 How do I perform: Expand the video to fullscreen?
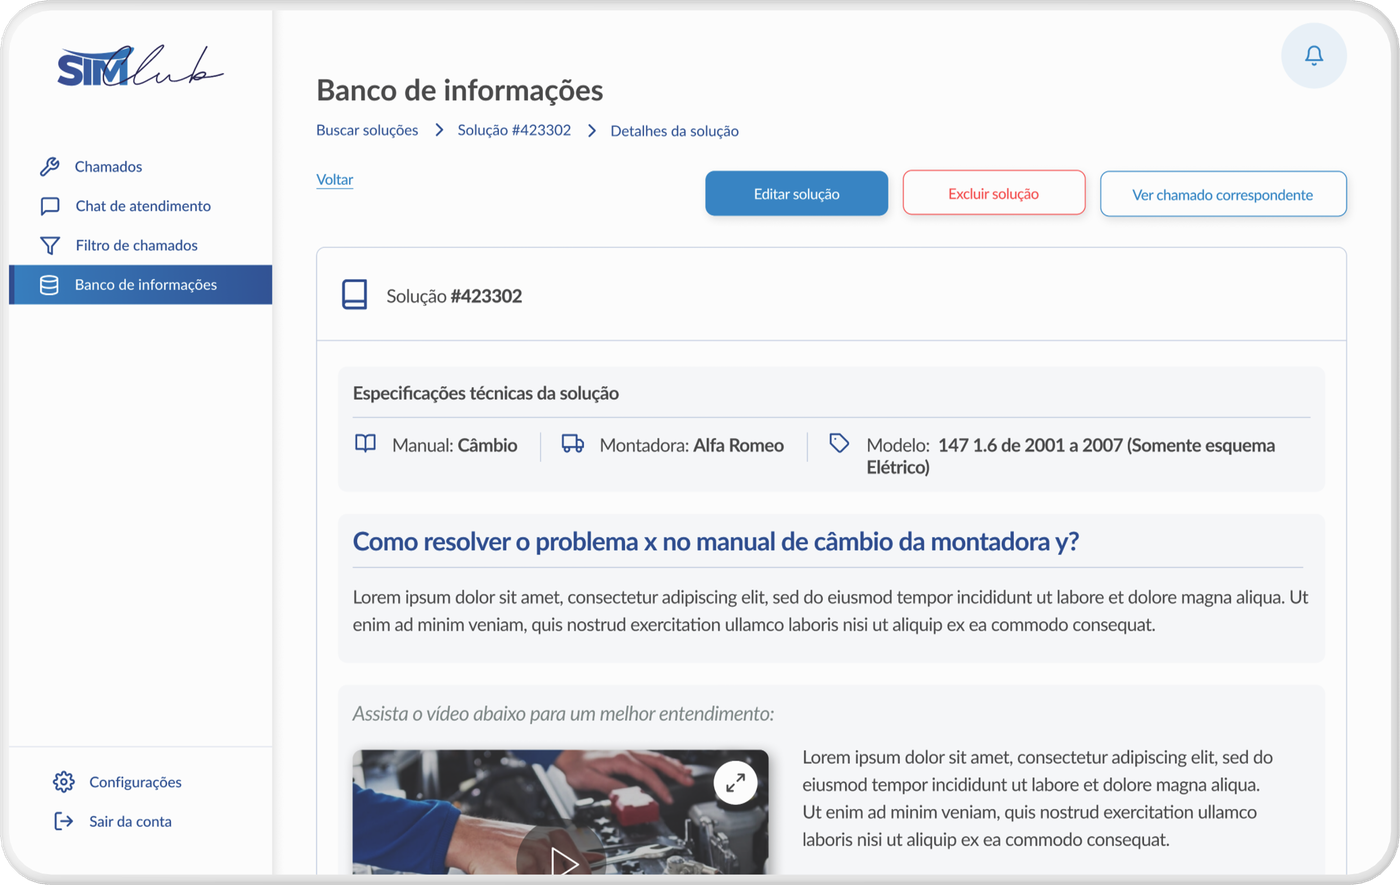click(735, 783)
